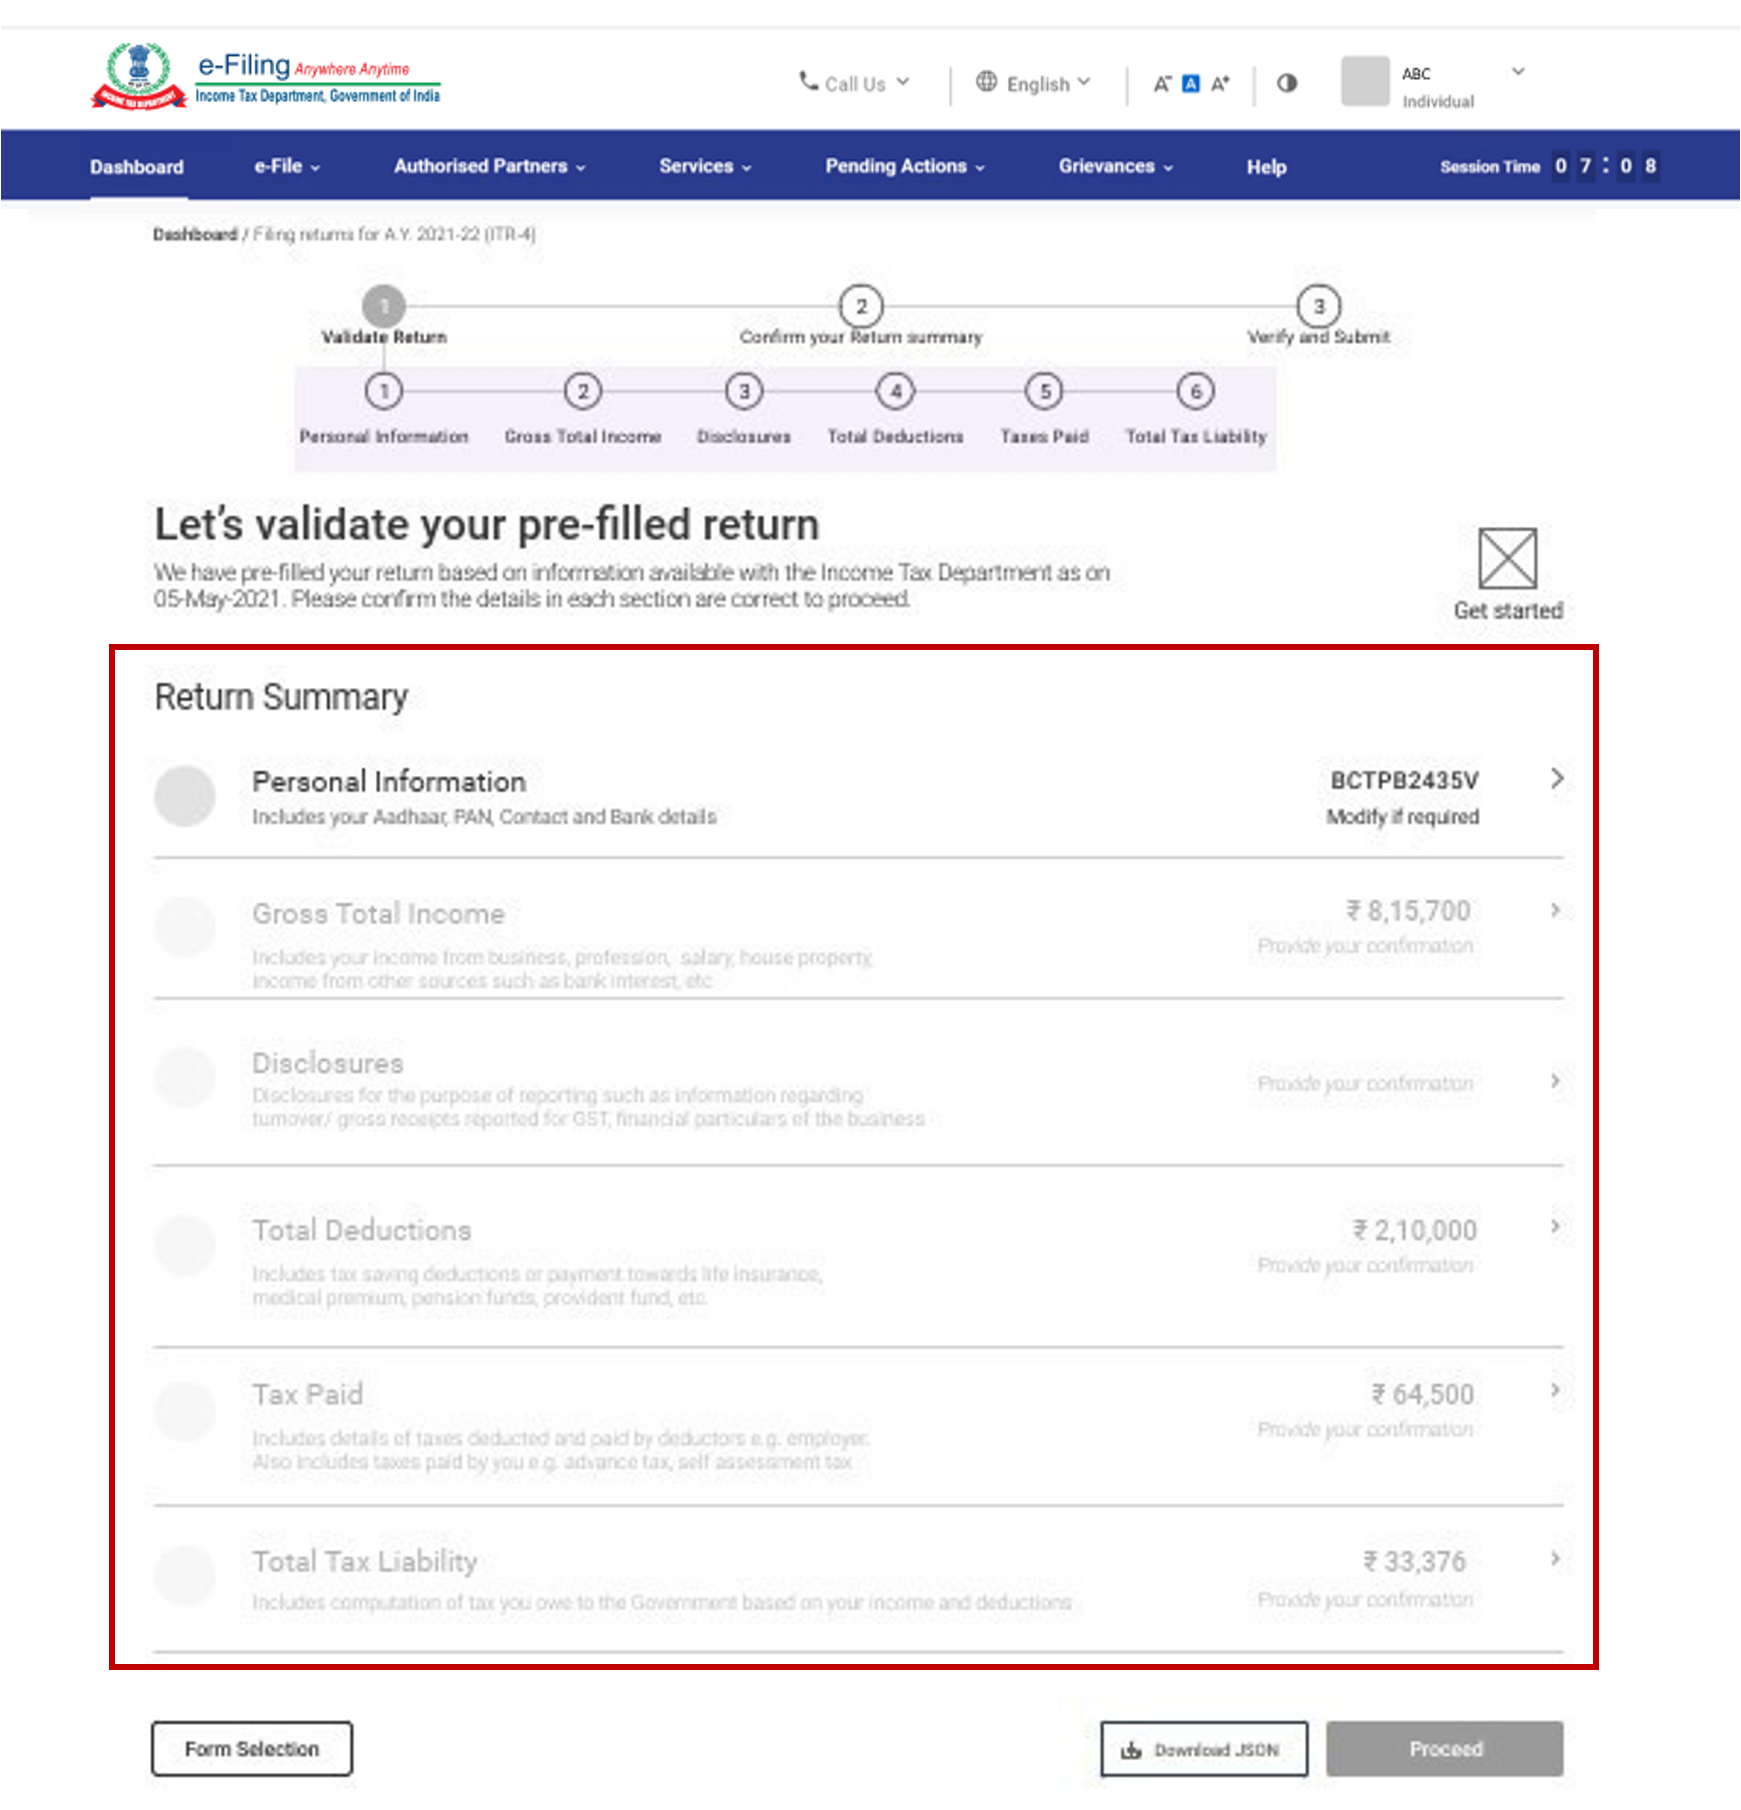Select sub-step 3 Disclosures circle
Screen dimensions: 1741x1810
coord(744,391)
